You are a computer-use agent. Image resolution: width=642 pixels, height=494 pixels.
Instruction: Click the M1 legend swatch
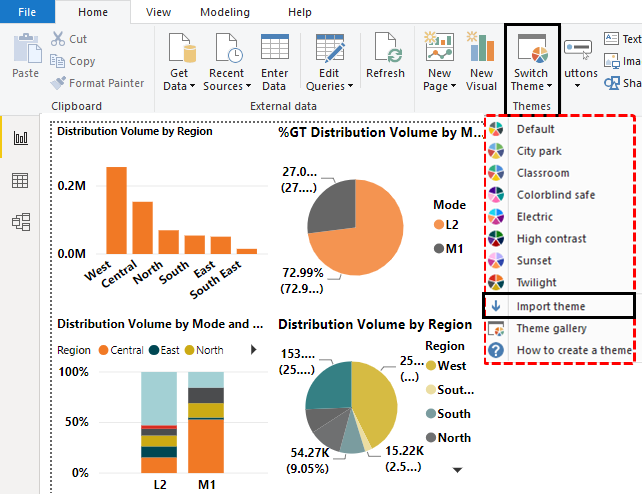439,248
